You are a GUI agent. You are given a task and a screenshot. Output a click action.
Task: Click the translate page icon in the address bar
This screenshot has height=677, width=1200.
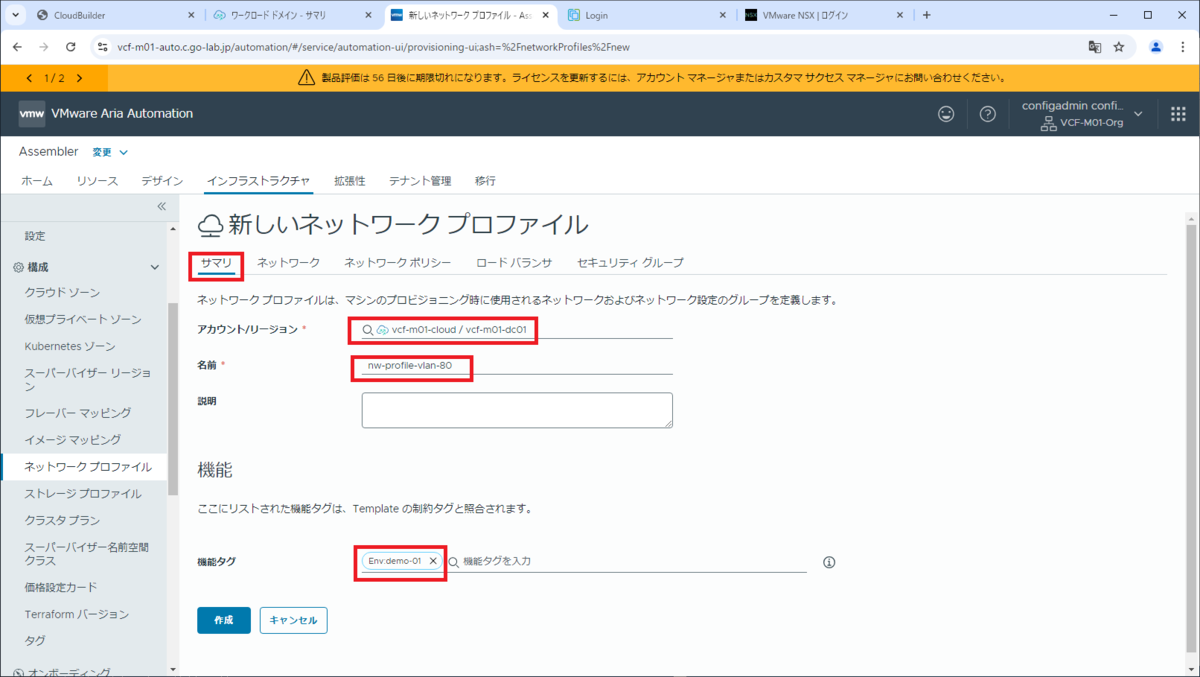click(x=1095, y=47)
